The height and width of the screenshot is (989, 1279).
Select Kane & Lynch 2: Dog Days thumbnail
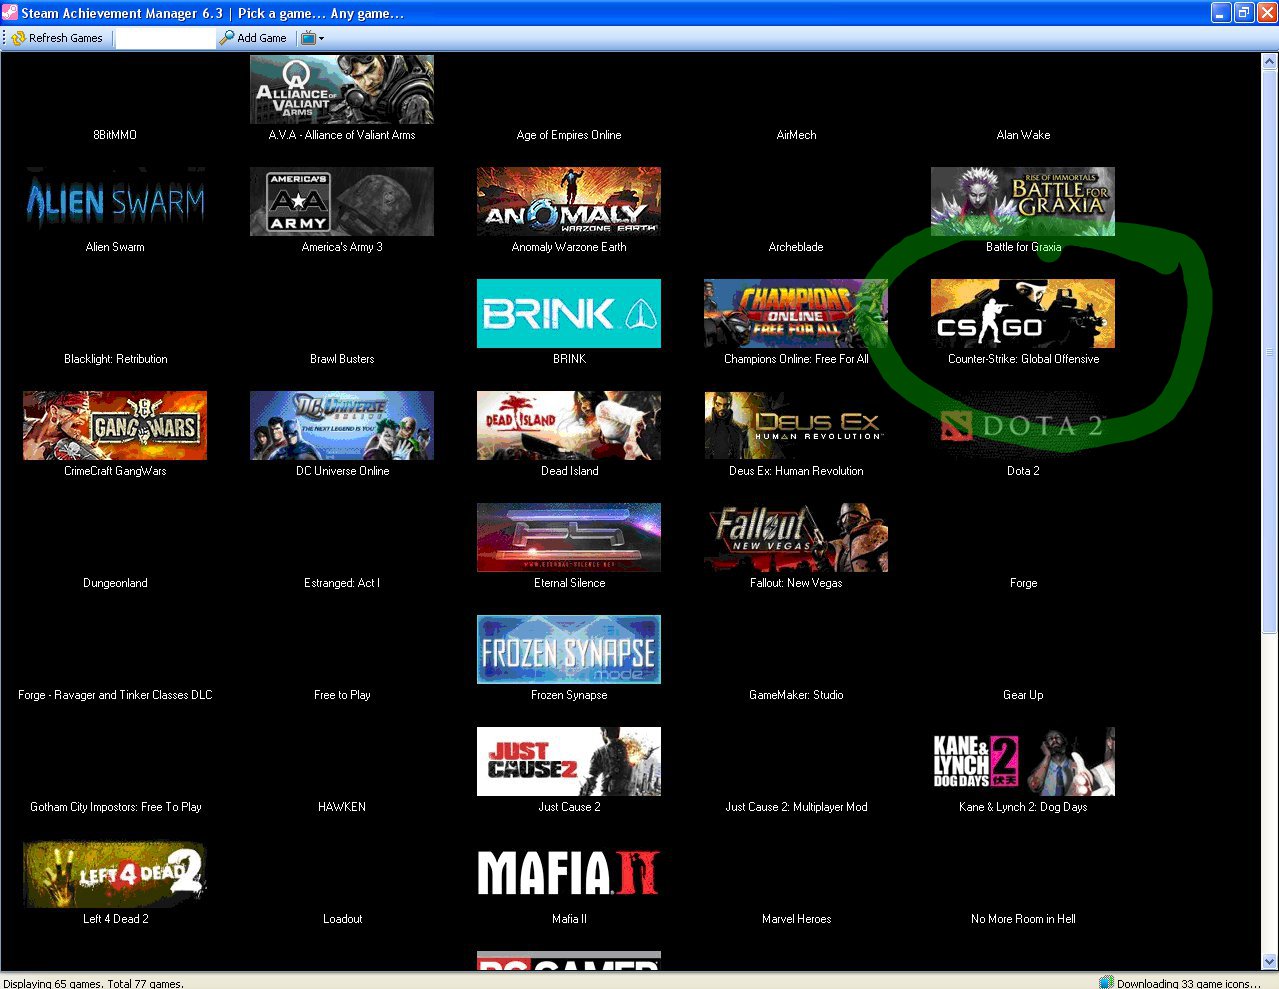tap(1023, 761)
